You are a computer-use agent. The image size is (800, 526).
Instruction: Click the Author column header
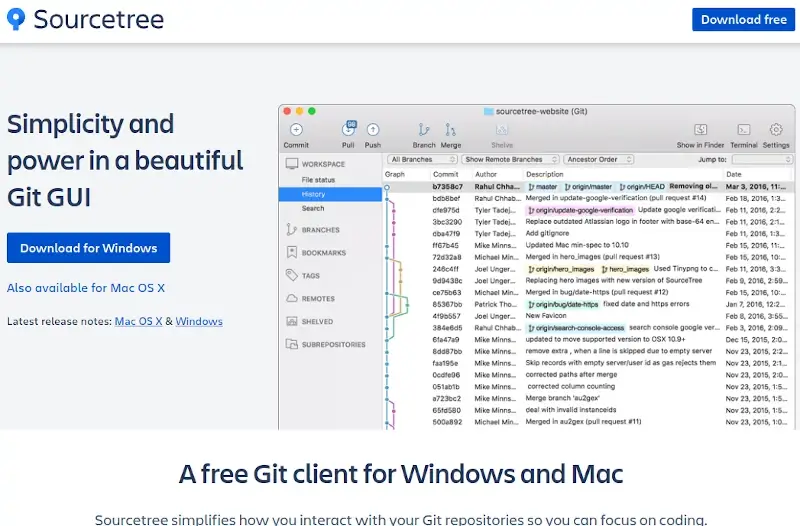coord(486,174)
